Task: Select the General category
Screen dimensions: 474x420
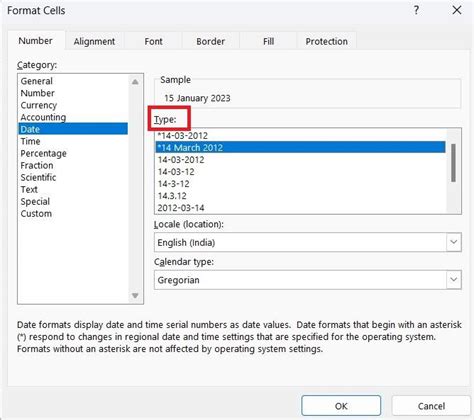Action: click(73, 81)
